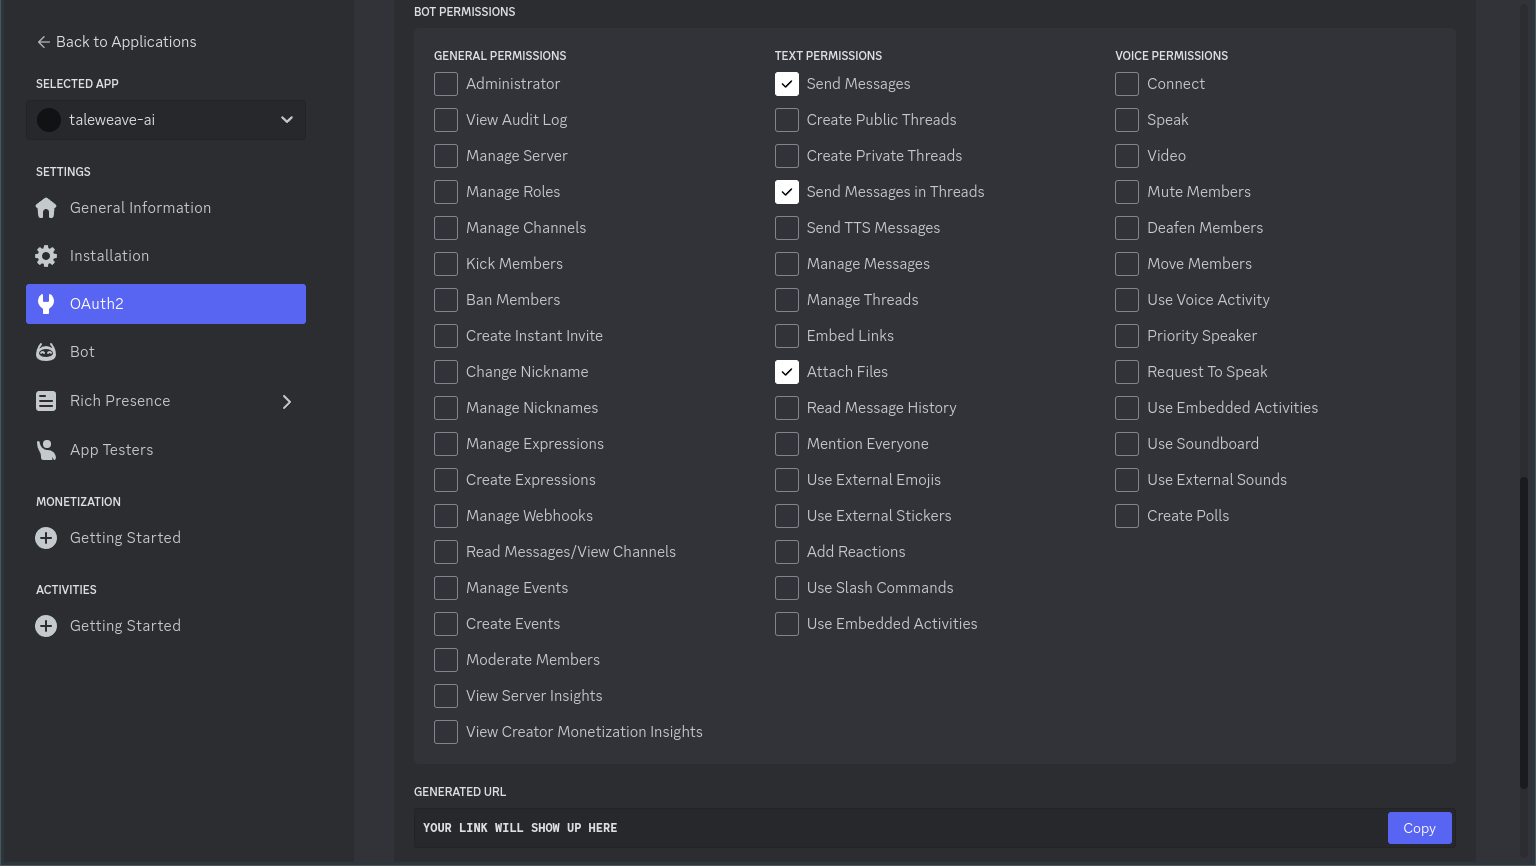
Task: Enable Create Public Threads permission
Action: click(x=787, y=120)
